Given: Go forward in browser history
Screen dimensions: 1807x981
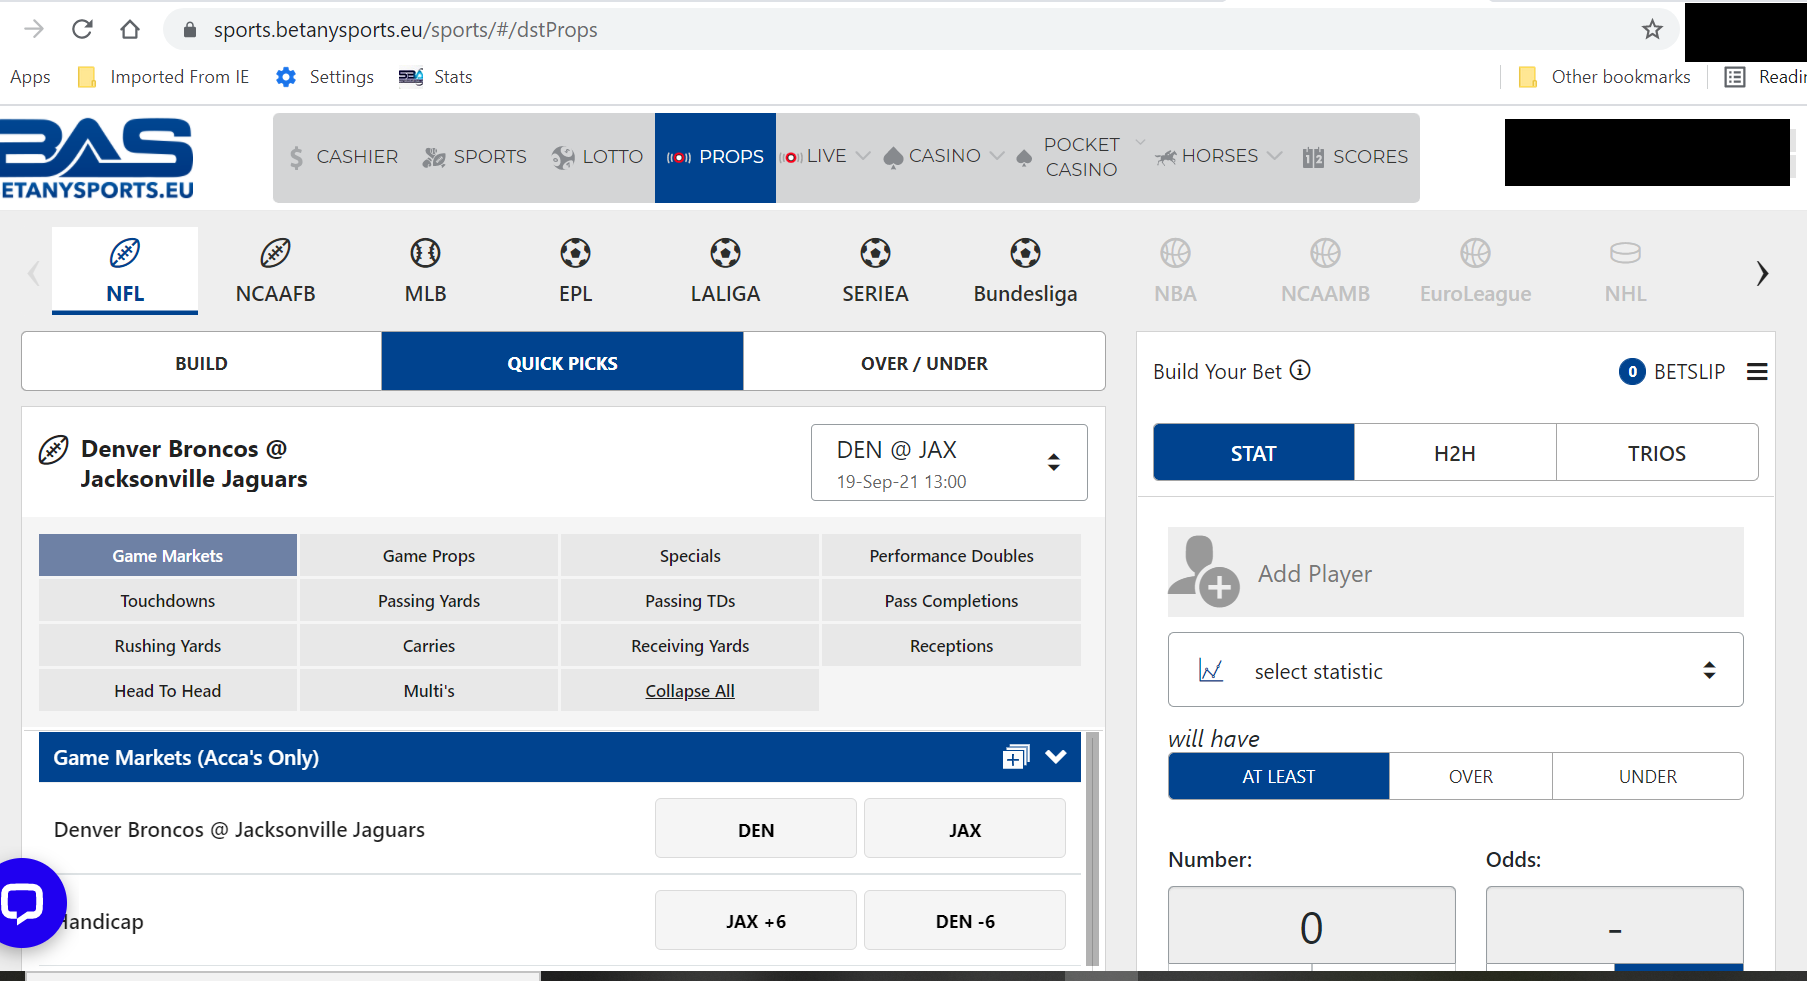Looking at the screenshot, I should pos(34,29).
